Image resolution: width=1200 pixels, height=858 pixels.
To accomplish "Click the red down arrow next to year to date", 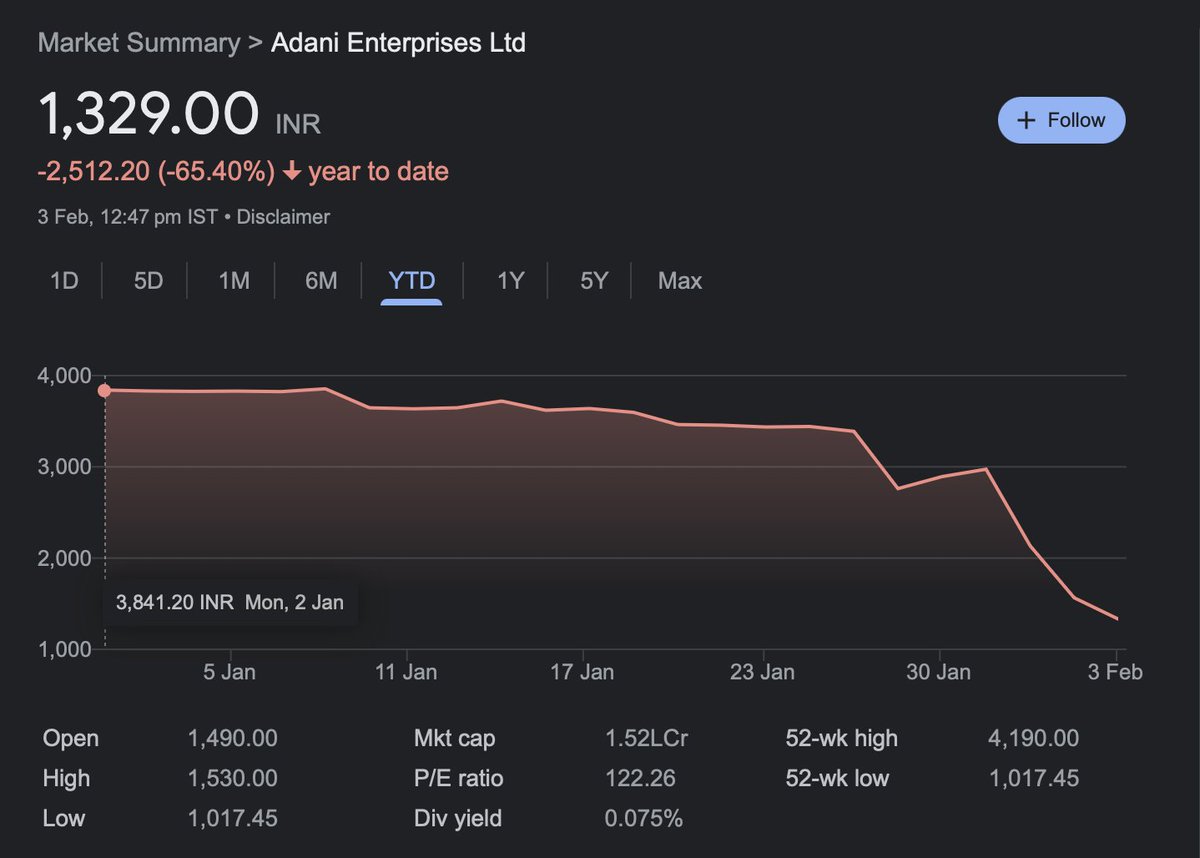I will (x=292, y=172).
